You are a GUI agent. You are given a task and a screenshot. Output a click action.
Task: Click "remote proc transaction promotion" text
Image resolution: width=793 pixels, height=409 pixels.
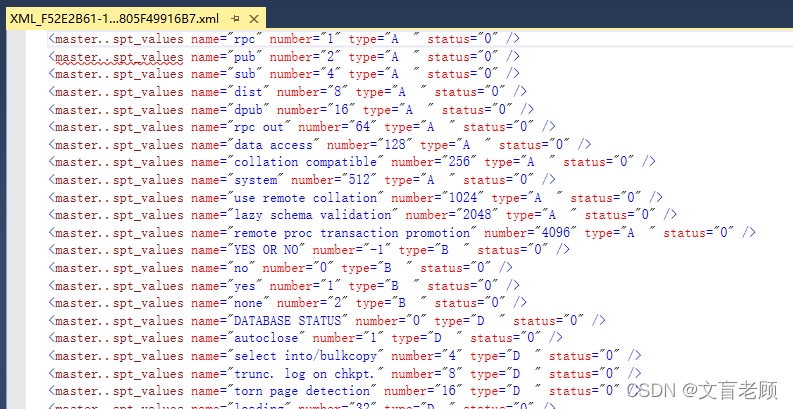tap(352, 233)
